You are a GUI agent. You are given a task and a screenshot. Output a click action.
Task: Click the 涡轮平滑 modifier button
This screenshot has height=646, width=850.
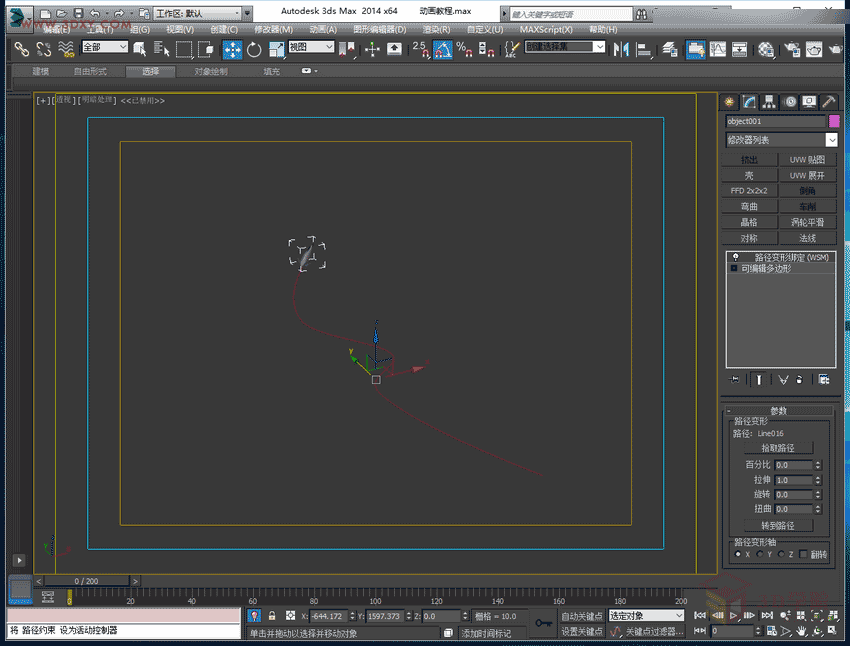pyautogui.click(x=807, y=222)
